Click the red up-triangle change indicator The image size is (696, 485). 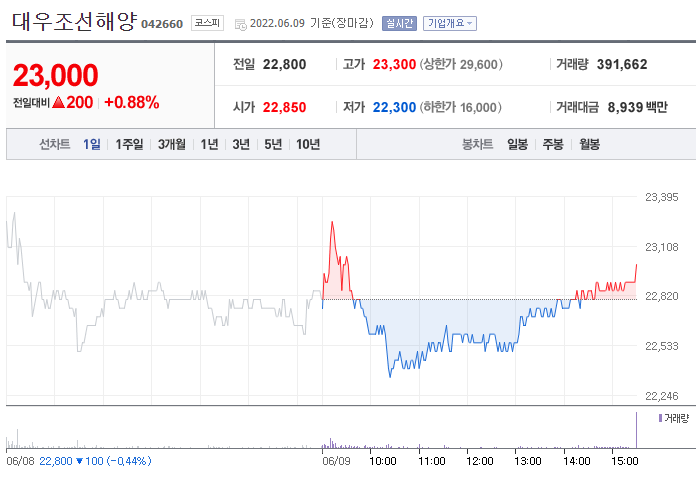[59, 103]
